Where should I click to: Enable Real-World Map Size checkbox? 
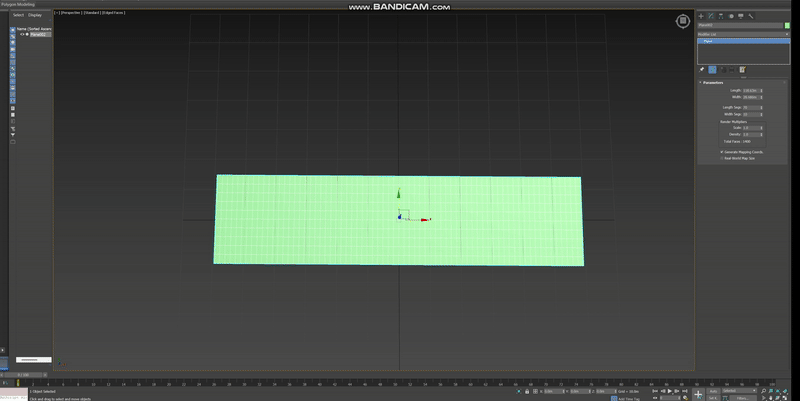(x=721, y=158)
